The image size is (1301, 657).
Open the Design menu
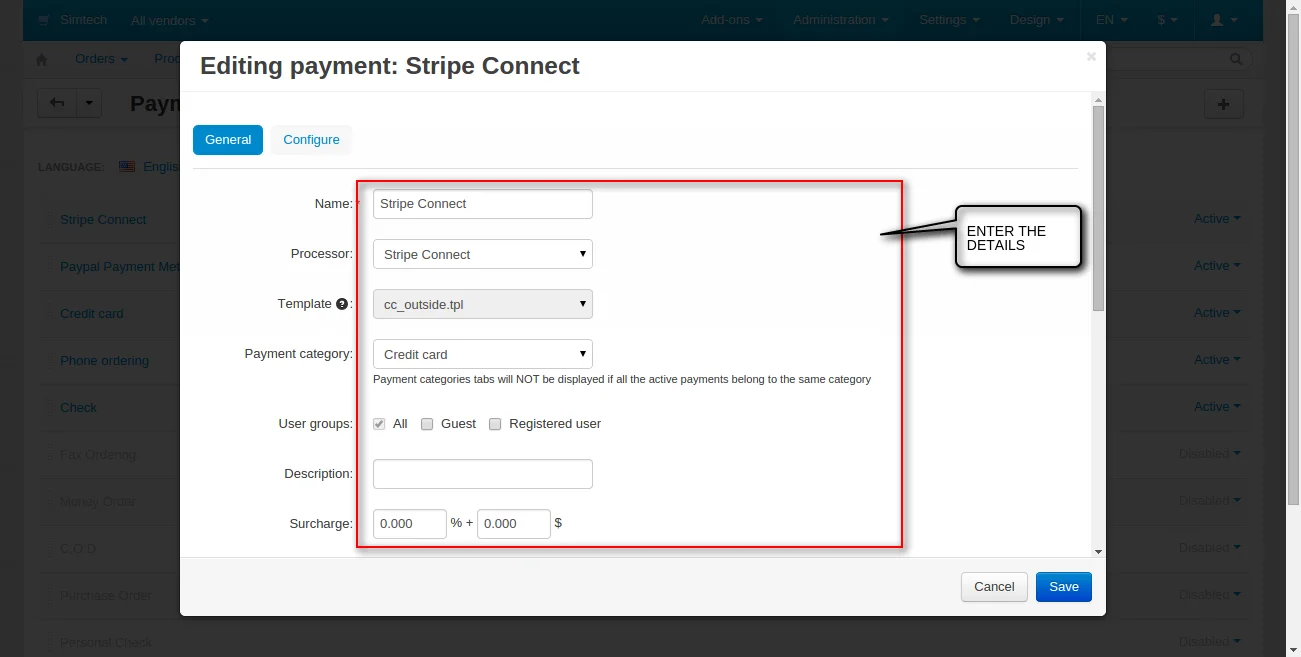pos(1037,20)
